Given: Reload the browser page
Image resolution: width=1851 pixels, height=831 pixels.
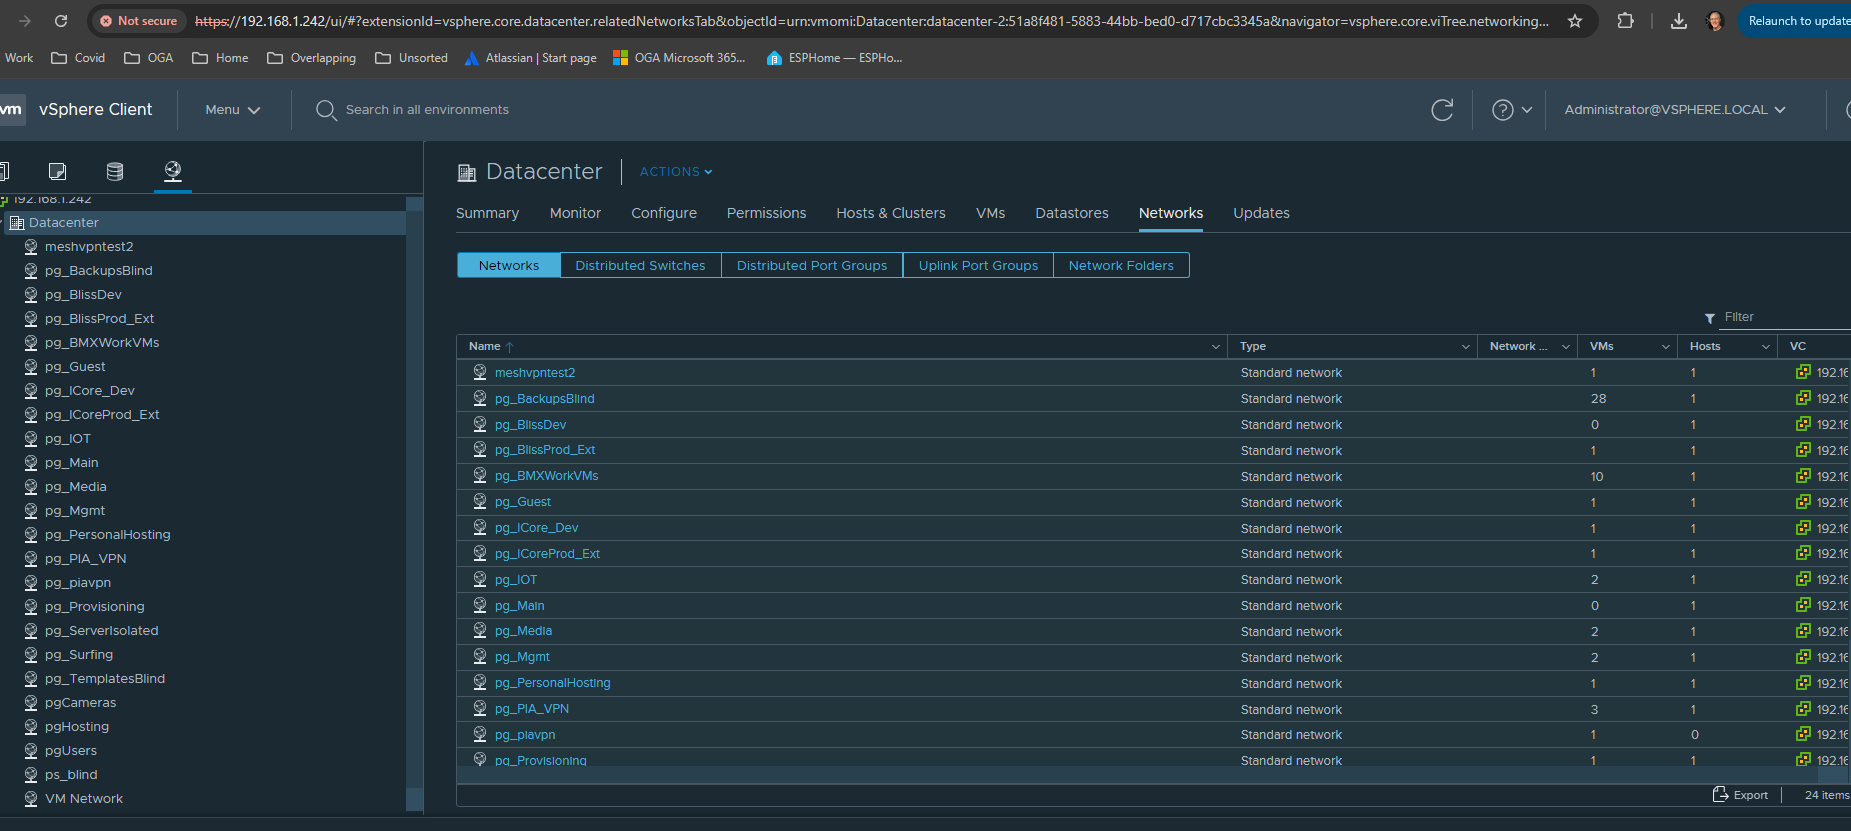Looking at the screenshot, I should 61,21.
